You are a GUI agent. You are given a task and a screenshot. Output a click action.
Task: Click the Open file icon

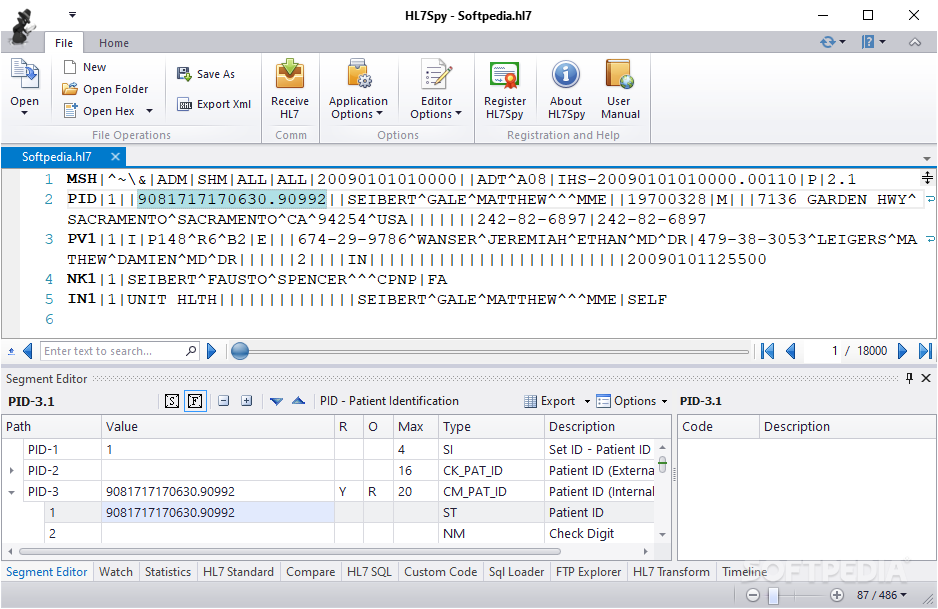point(25,75)
